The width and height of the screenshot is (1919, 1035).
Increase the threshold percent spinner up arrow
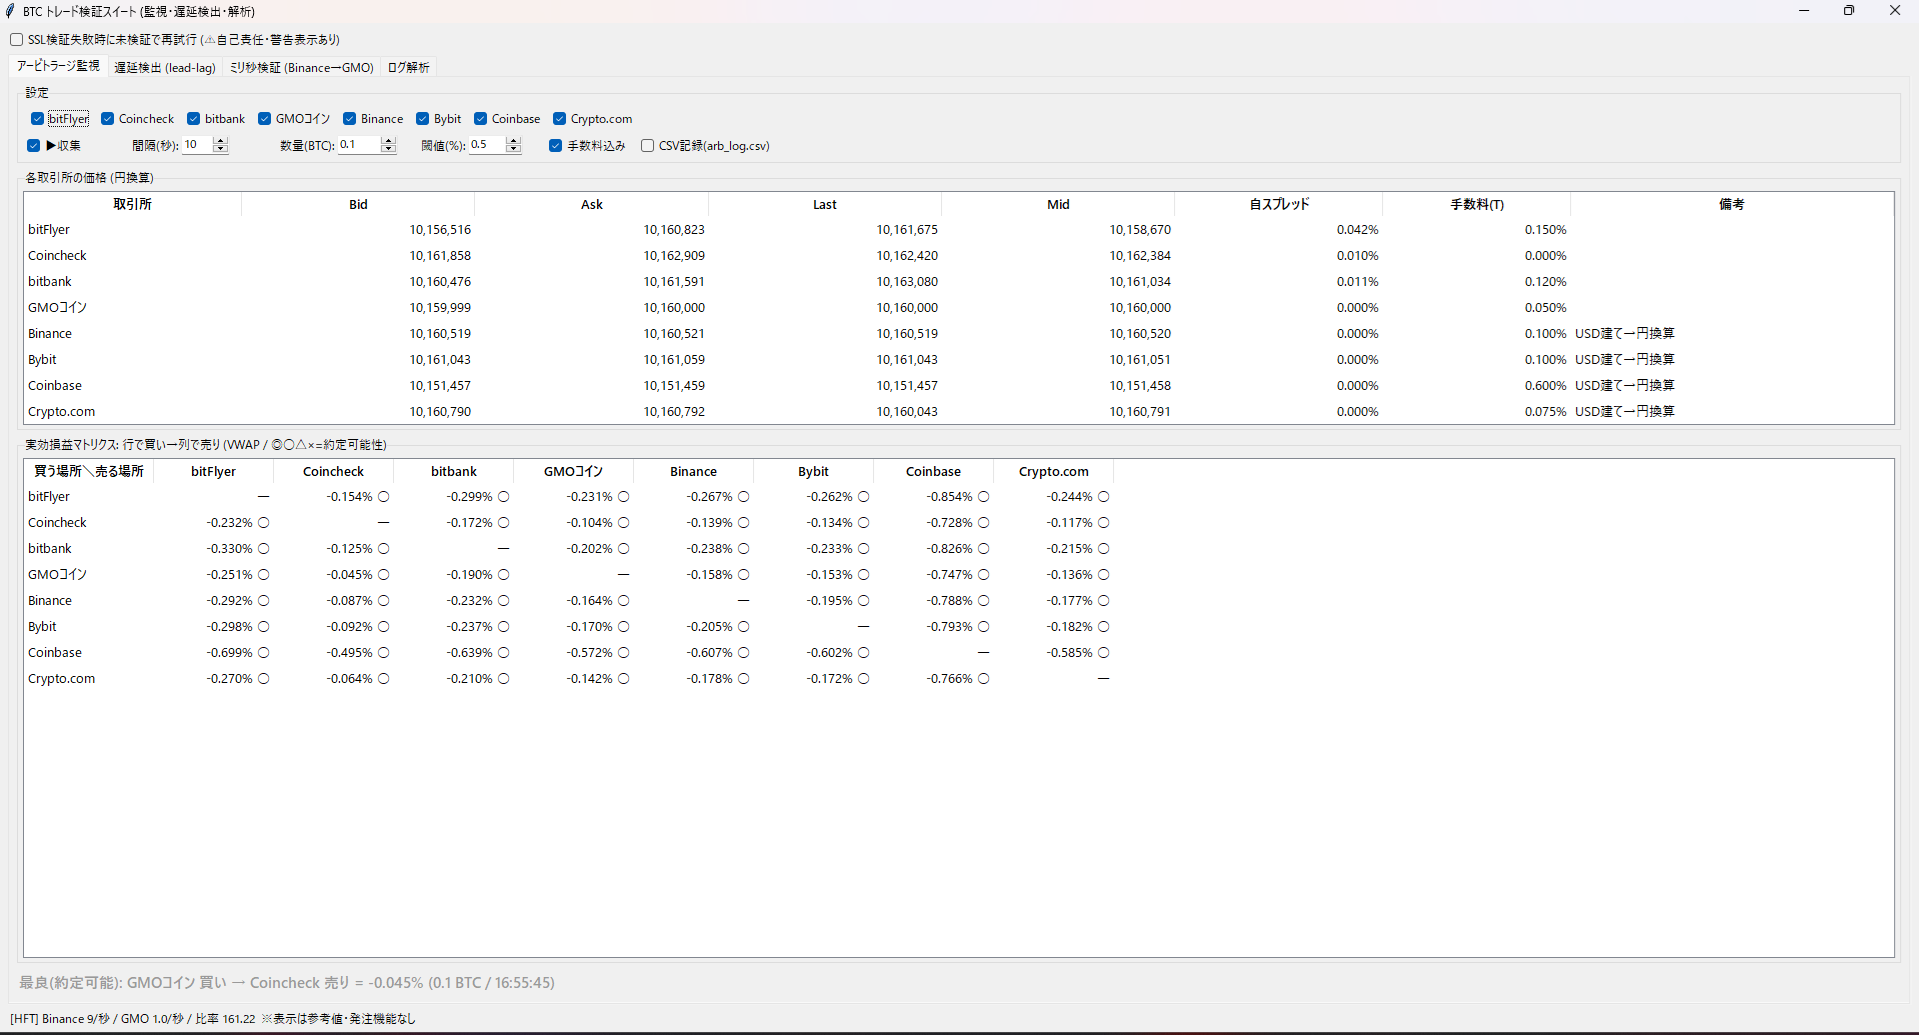pyautogui.click(x=514, y=141)
